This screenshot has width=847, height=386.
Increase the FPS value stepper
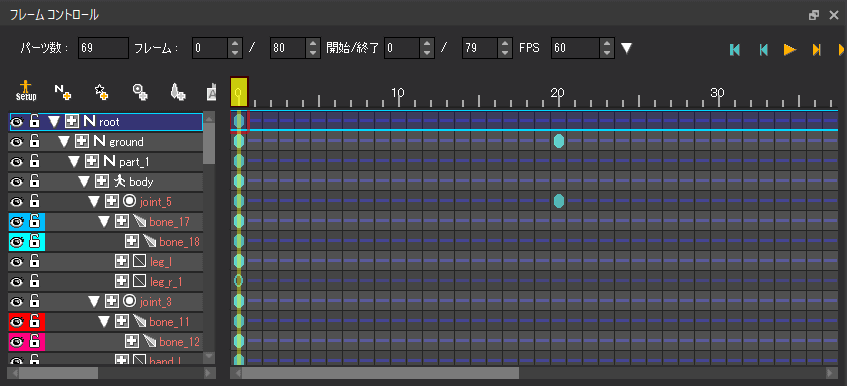click(x=608, y=43)
